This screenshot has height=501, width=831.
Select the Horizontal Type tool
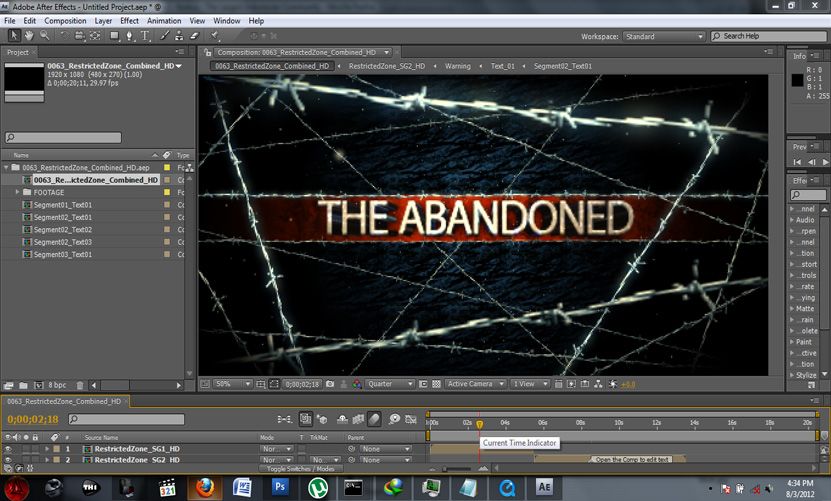[x=145, y=36]
